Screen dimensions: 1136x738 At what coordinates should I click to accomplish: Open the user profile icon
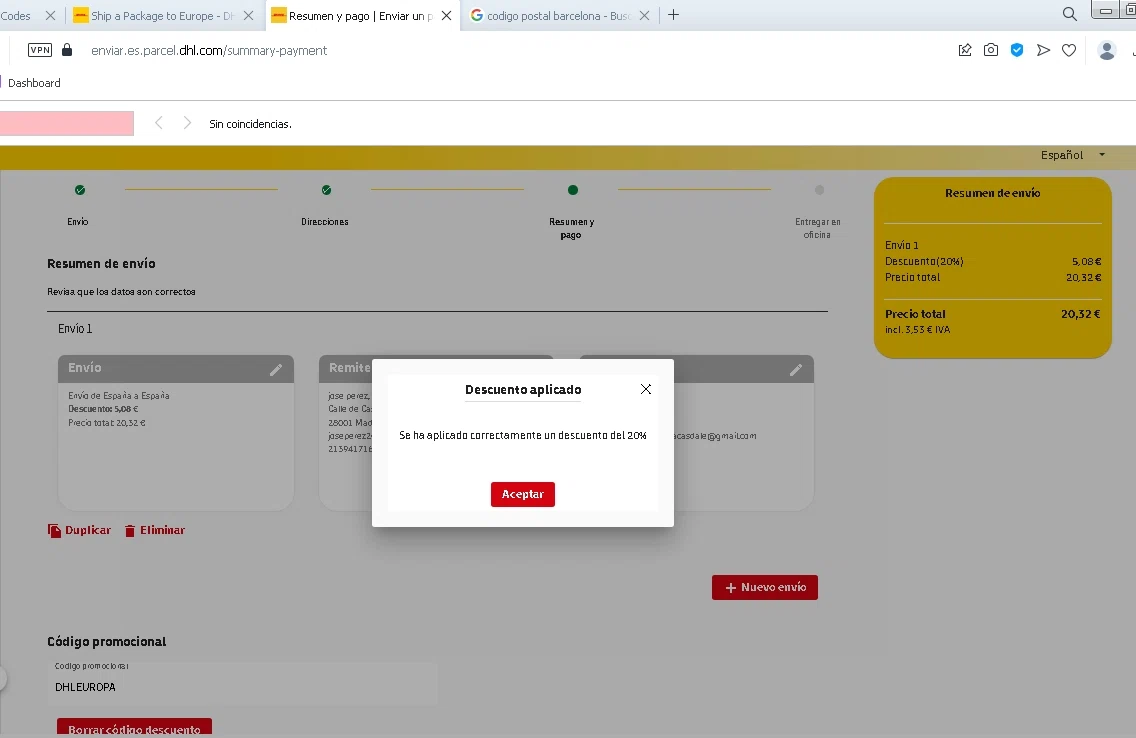1106,50
